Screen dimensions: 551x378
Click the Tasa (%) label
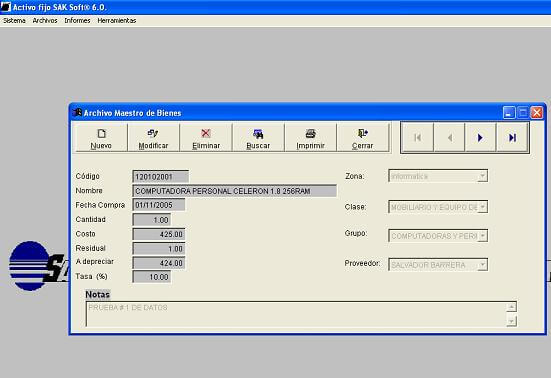pos(91,276)
